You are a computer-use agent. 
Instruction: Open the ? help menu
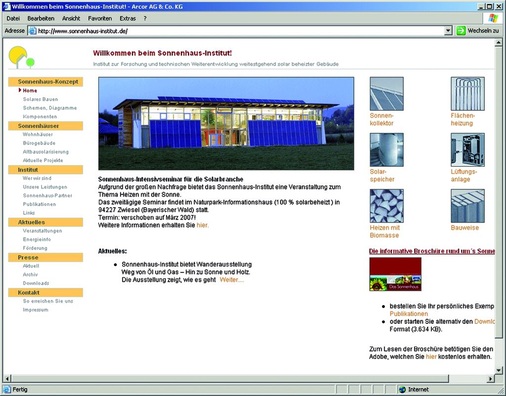pos(145,18)
